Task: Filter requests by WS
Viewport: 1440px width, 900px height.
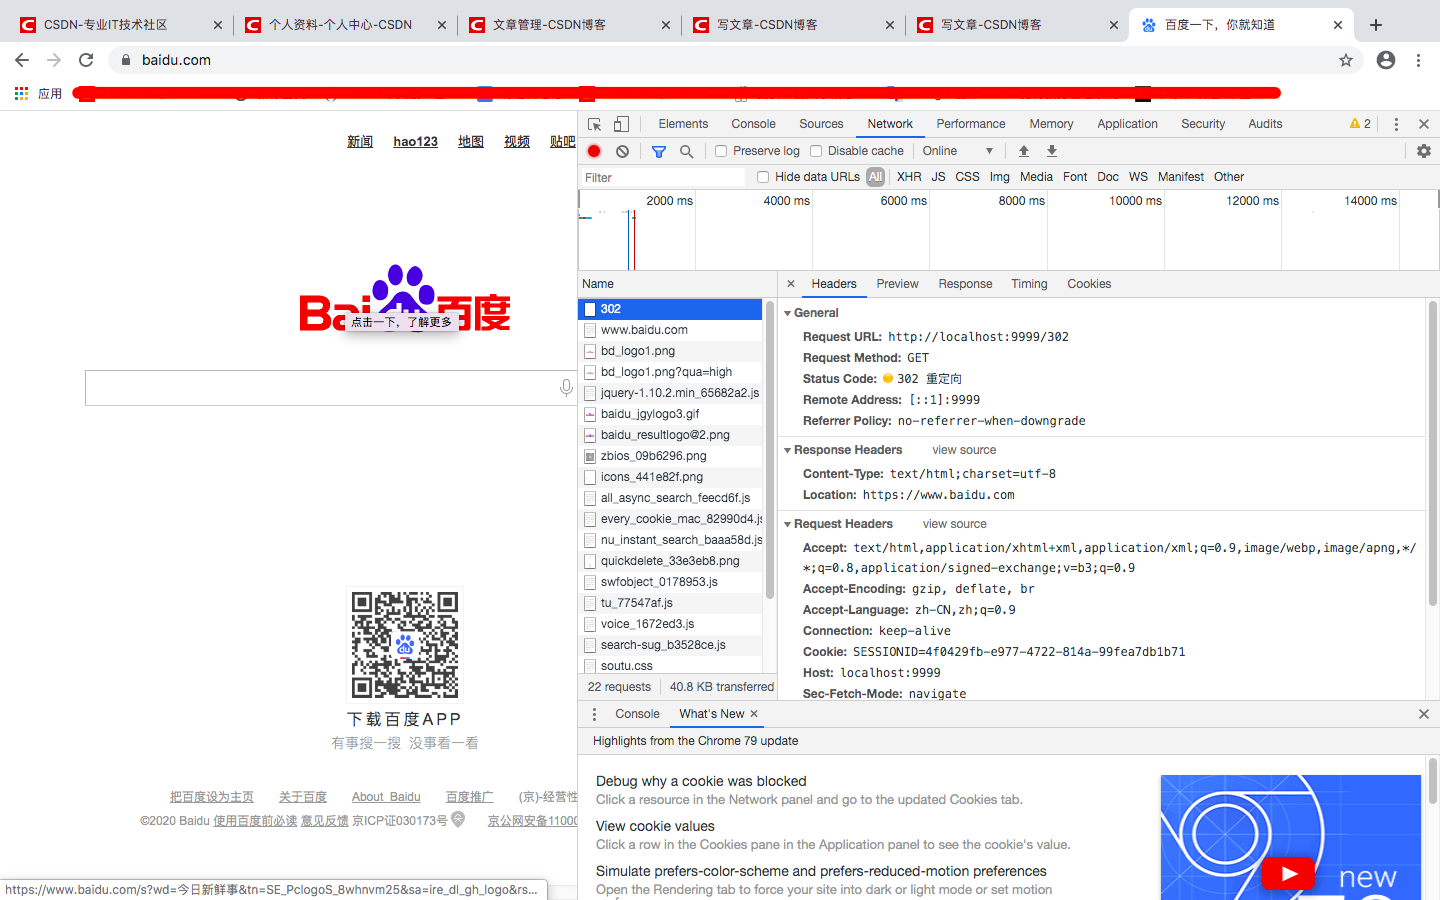Action: (1138, 177)
